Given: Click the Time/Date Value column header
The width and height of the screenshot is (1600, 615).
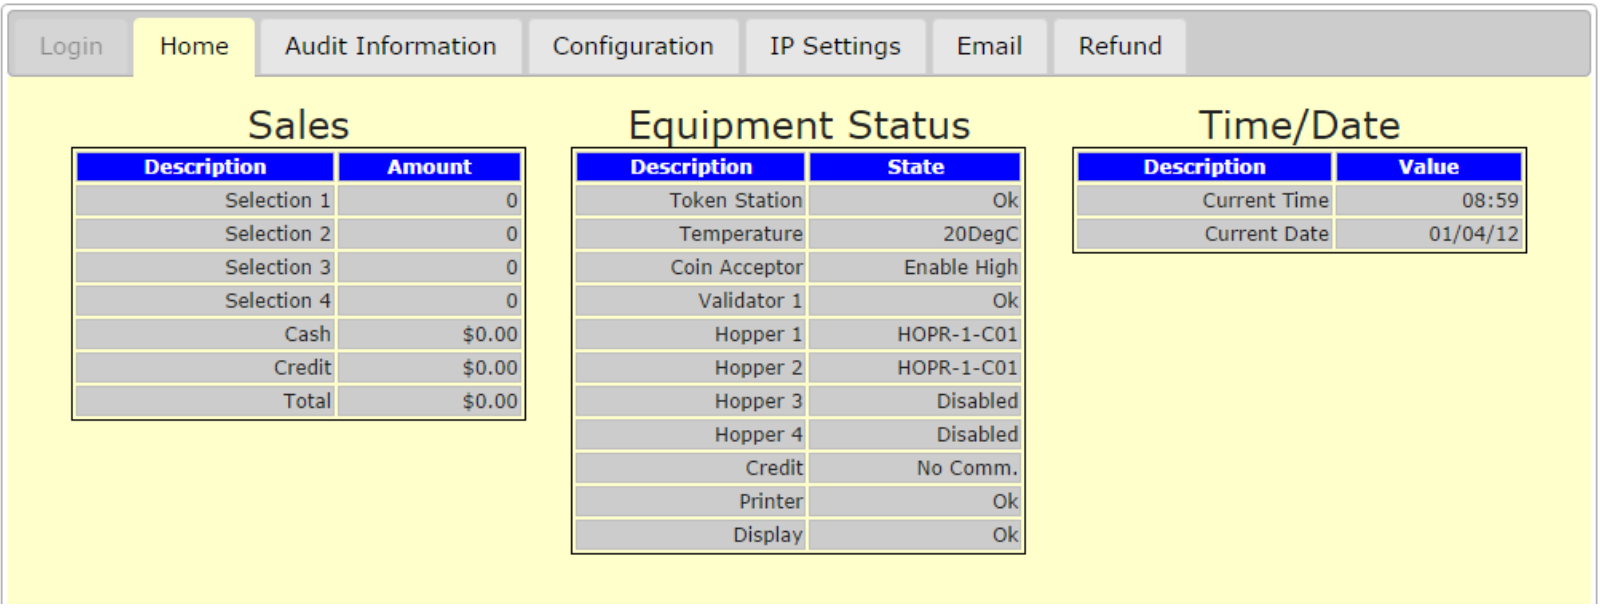Looking at the screenshot, I should click(x=1428, y=167).
